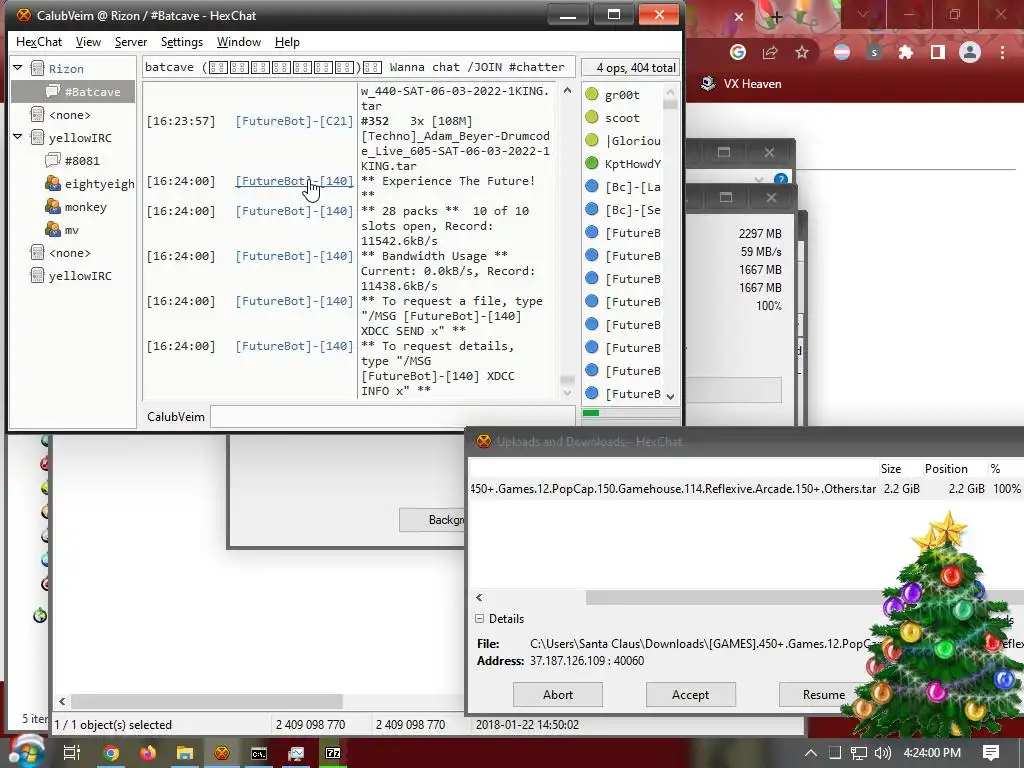Click the monkey user dialog icon
Viewport: 1024px width, 768px height.
pyautogui.click(x=53, y=206)
